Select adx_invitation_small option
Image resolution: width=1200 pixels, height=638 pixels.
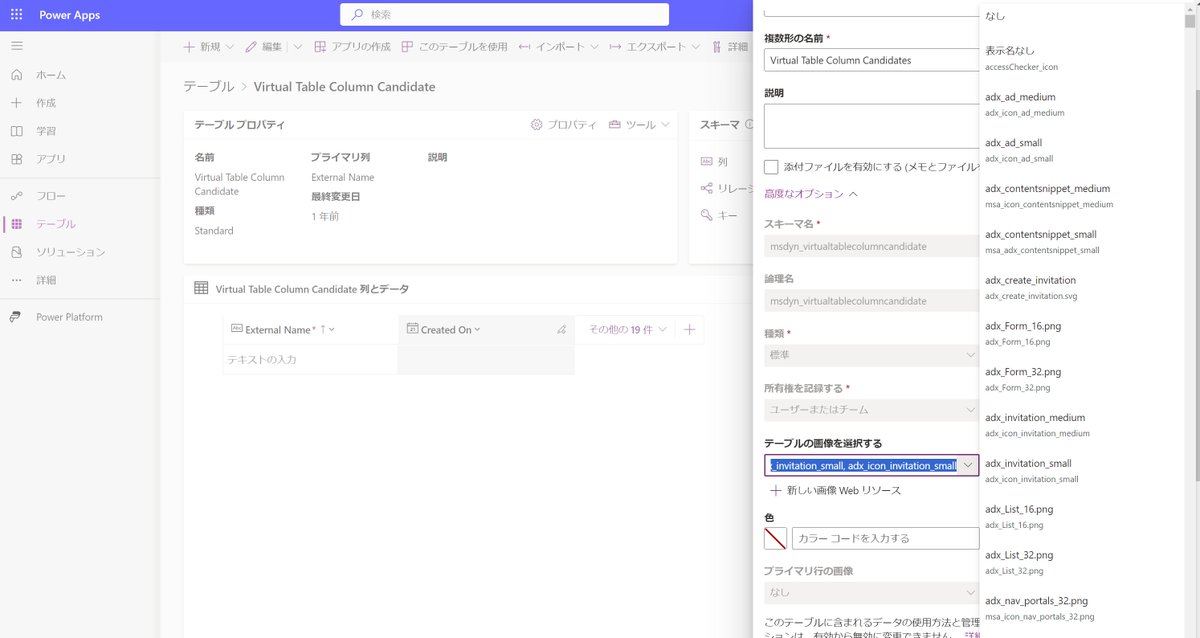coord(1083,470)
